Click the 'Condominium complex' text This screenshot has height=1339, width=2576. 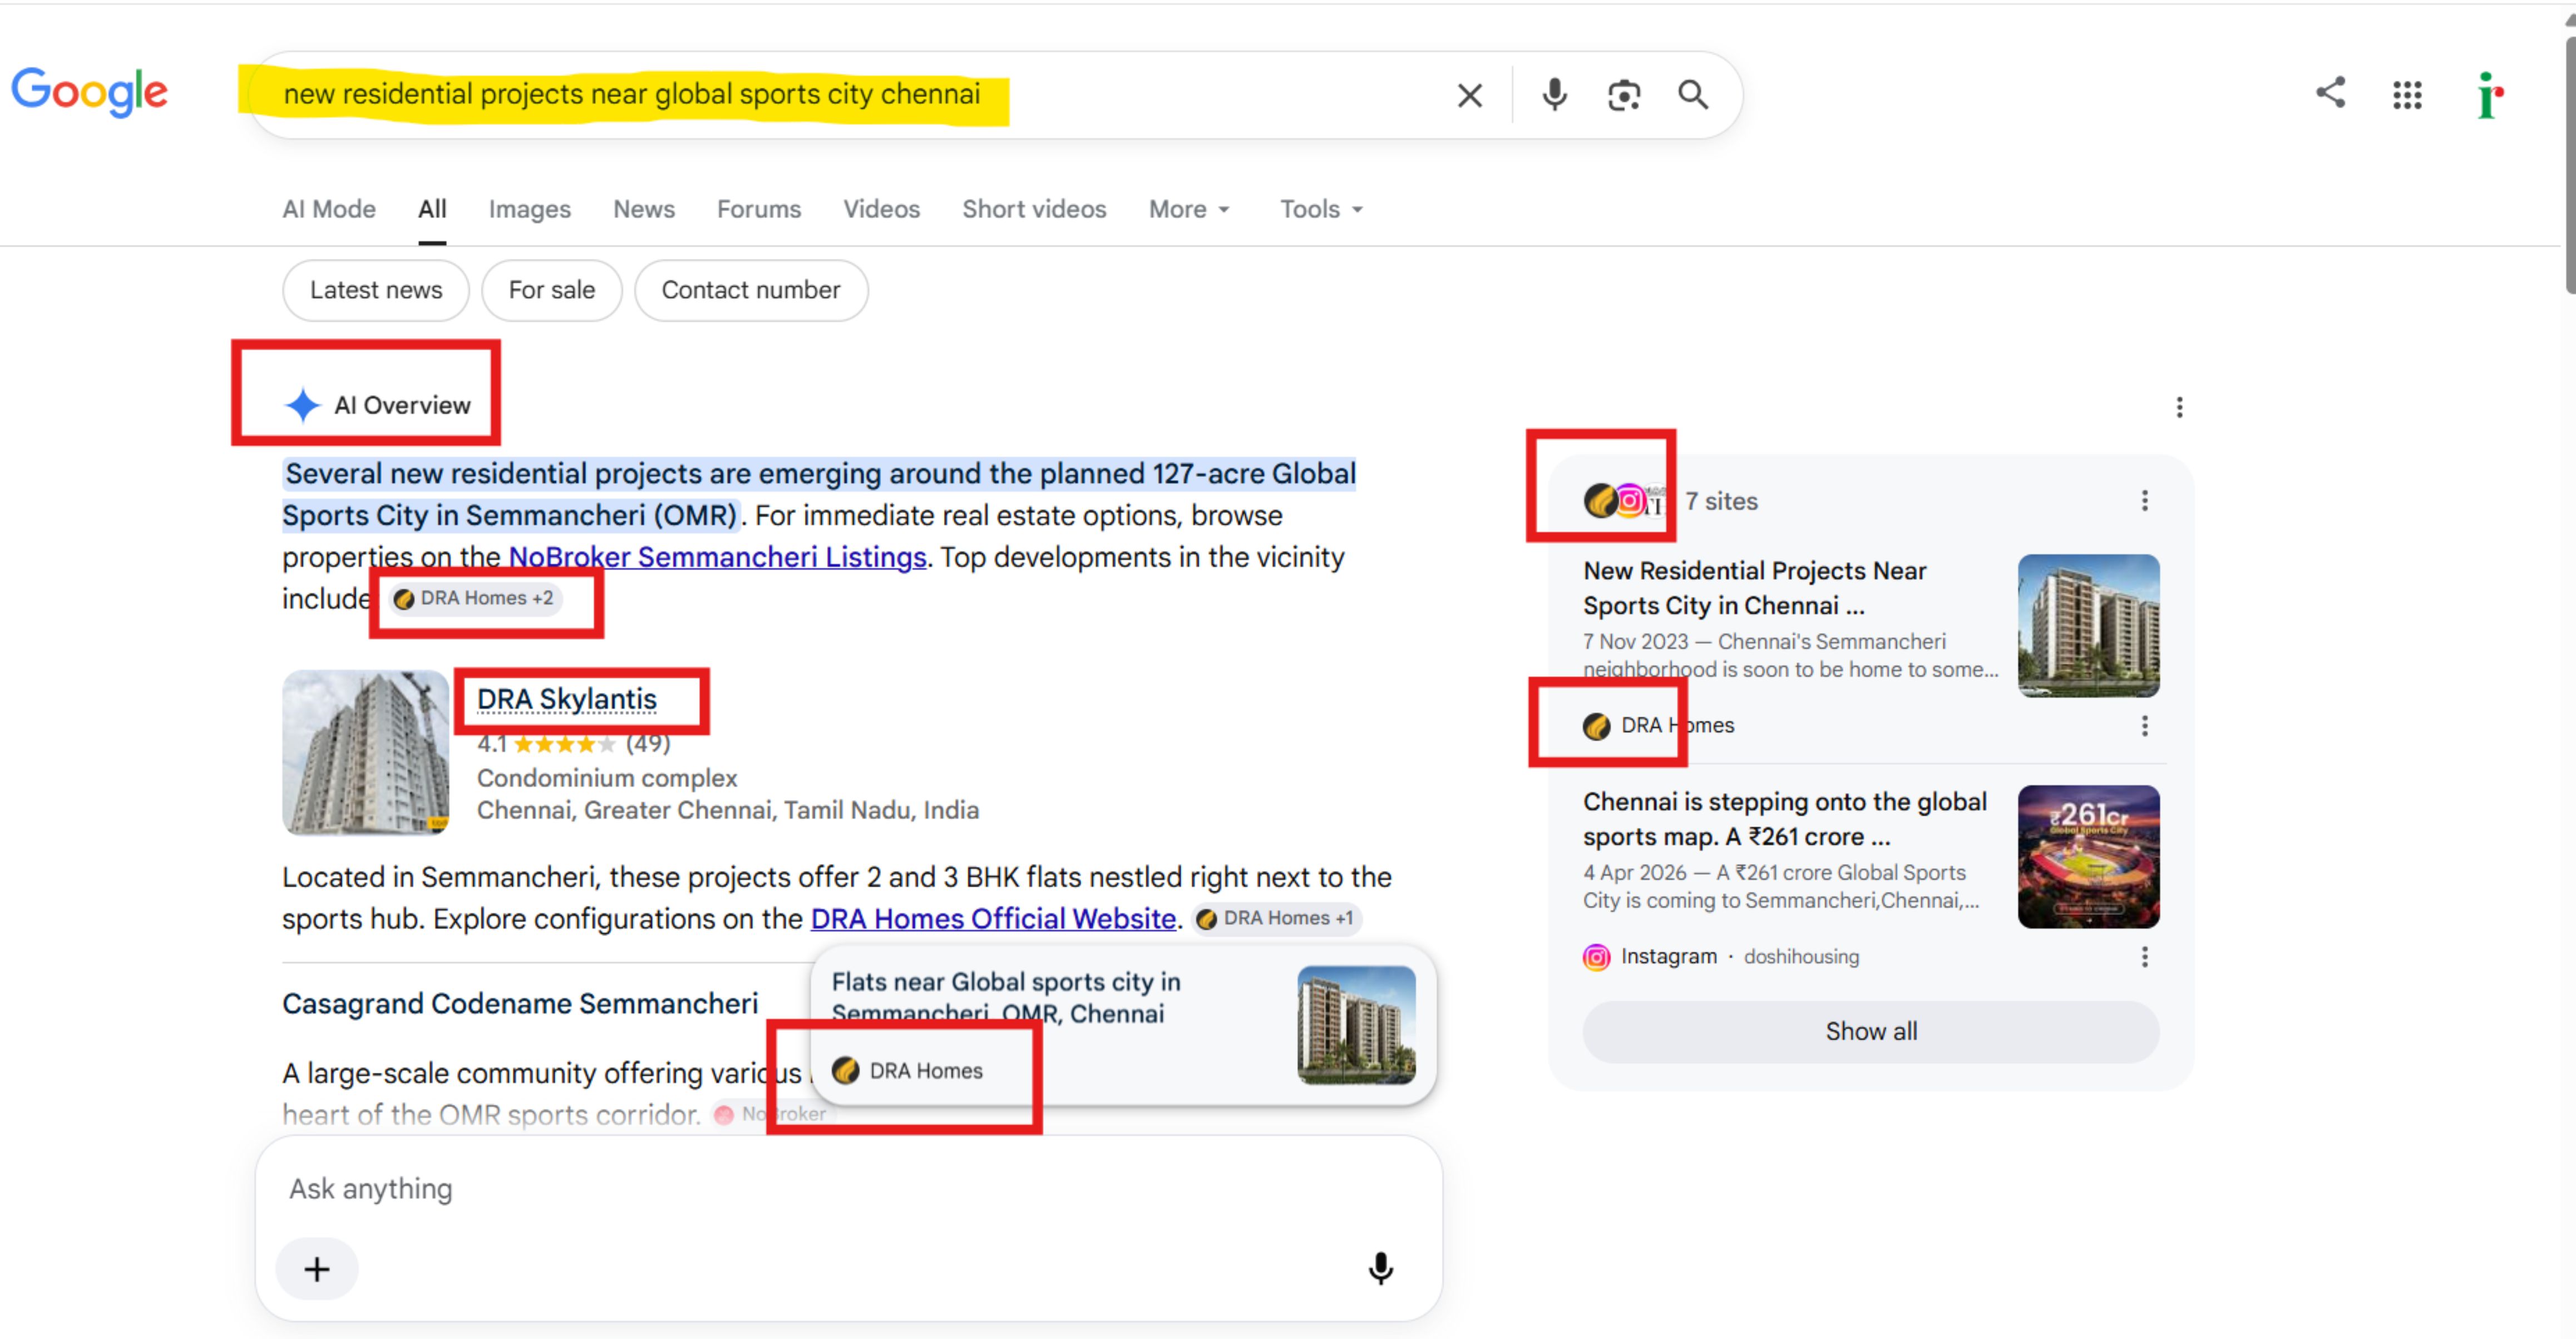[607, 778]
